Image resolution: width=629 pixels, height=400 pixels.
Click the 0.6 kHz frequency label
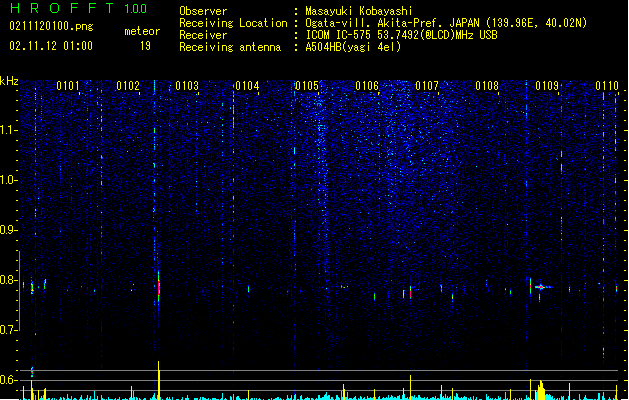(x=8, y=380)
